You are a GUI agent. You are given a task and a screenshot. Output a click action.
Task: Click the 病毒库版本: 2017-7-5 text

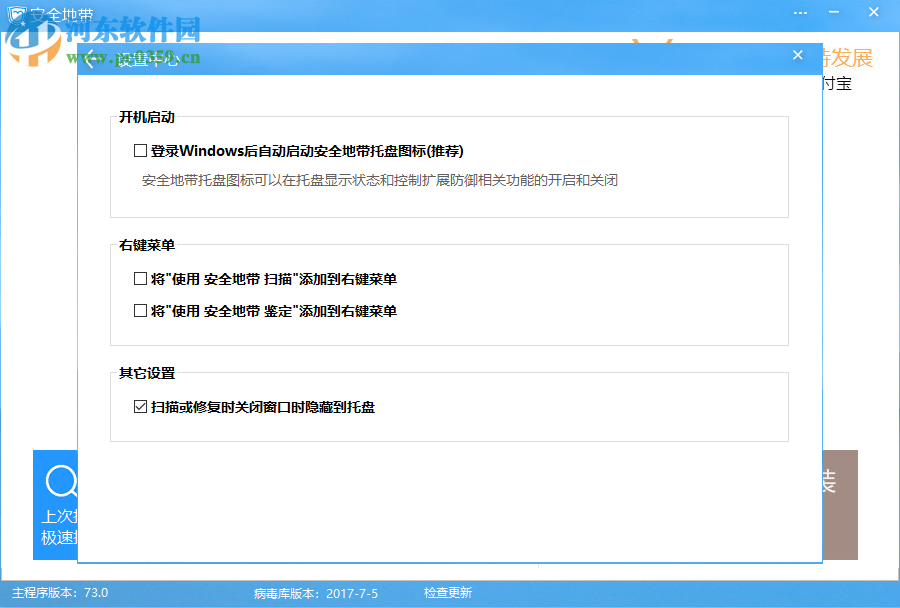click(316, 594)
